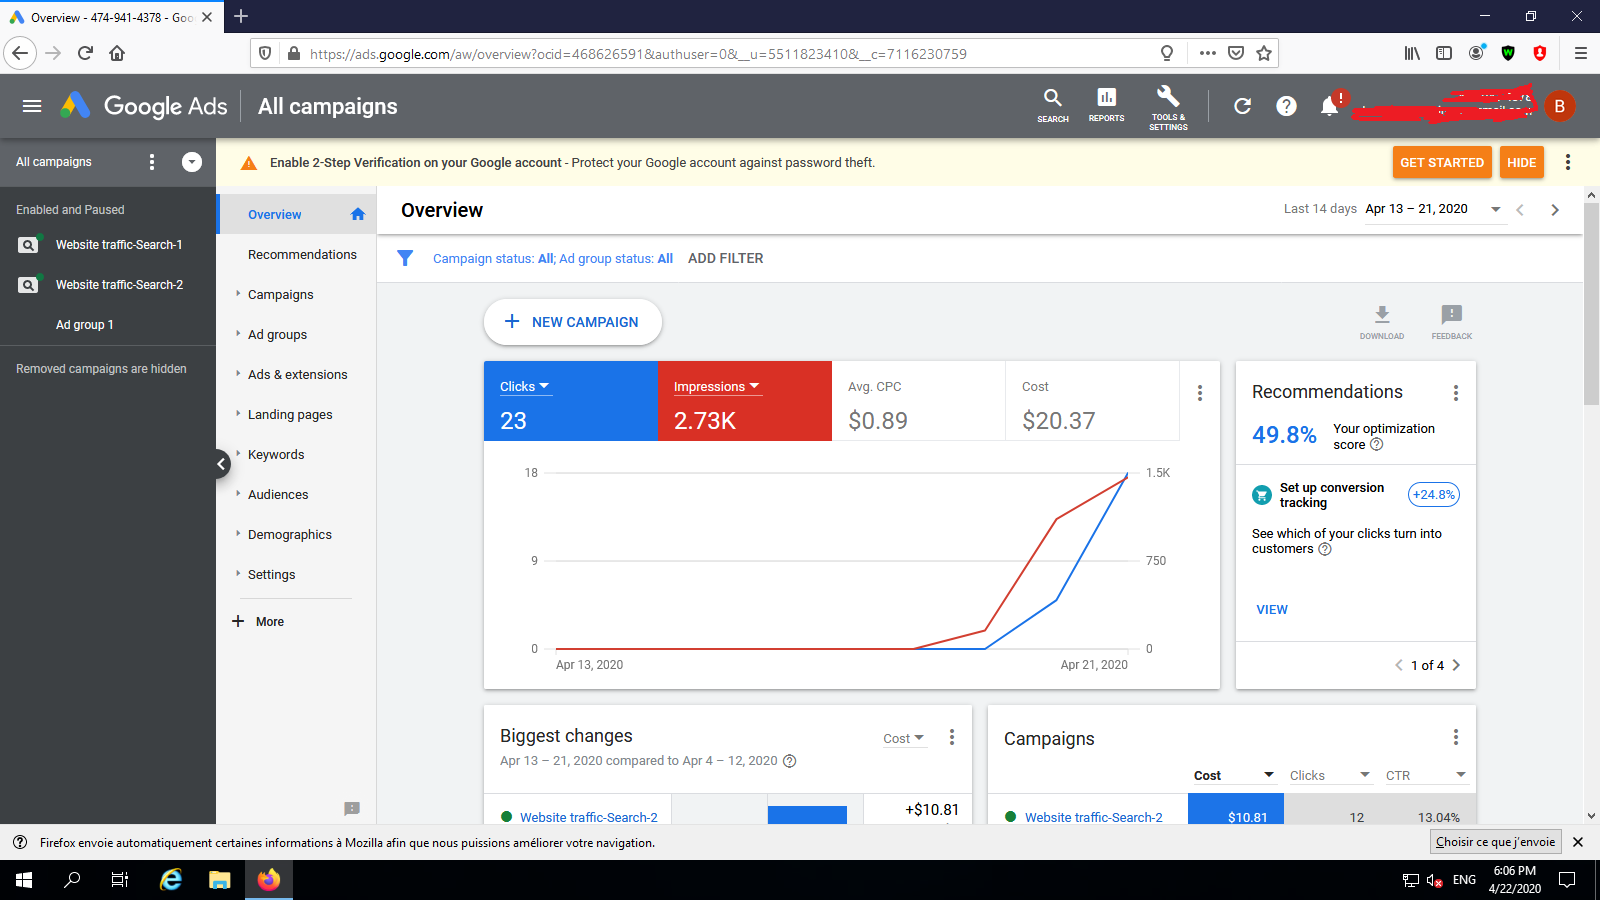
Task: Click Choisir ce que j'envoie button
Action: tap(1496, 842)
